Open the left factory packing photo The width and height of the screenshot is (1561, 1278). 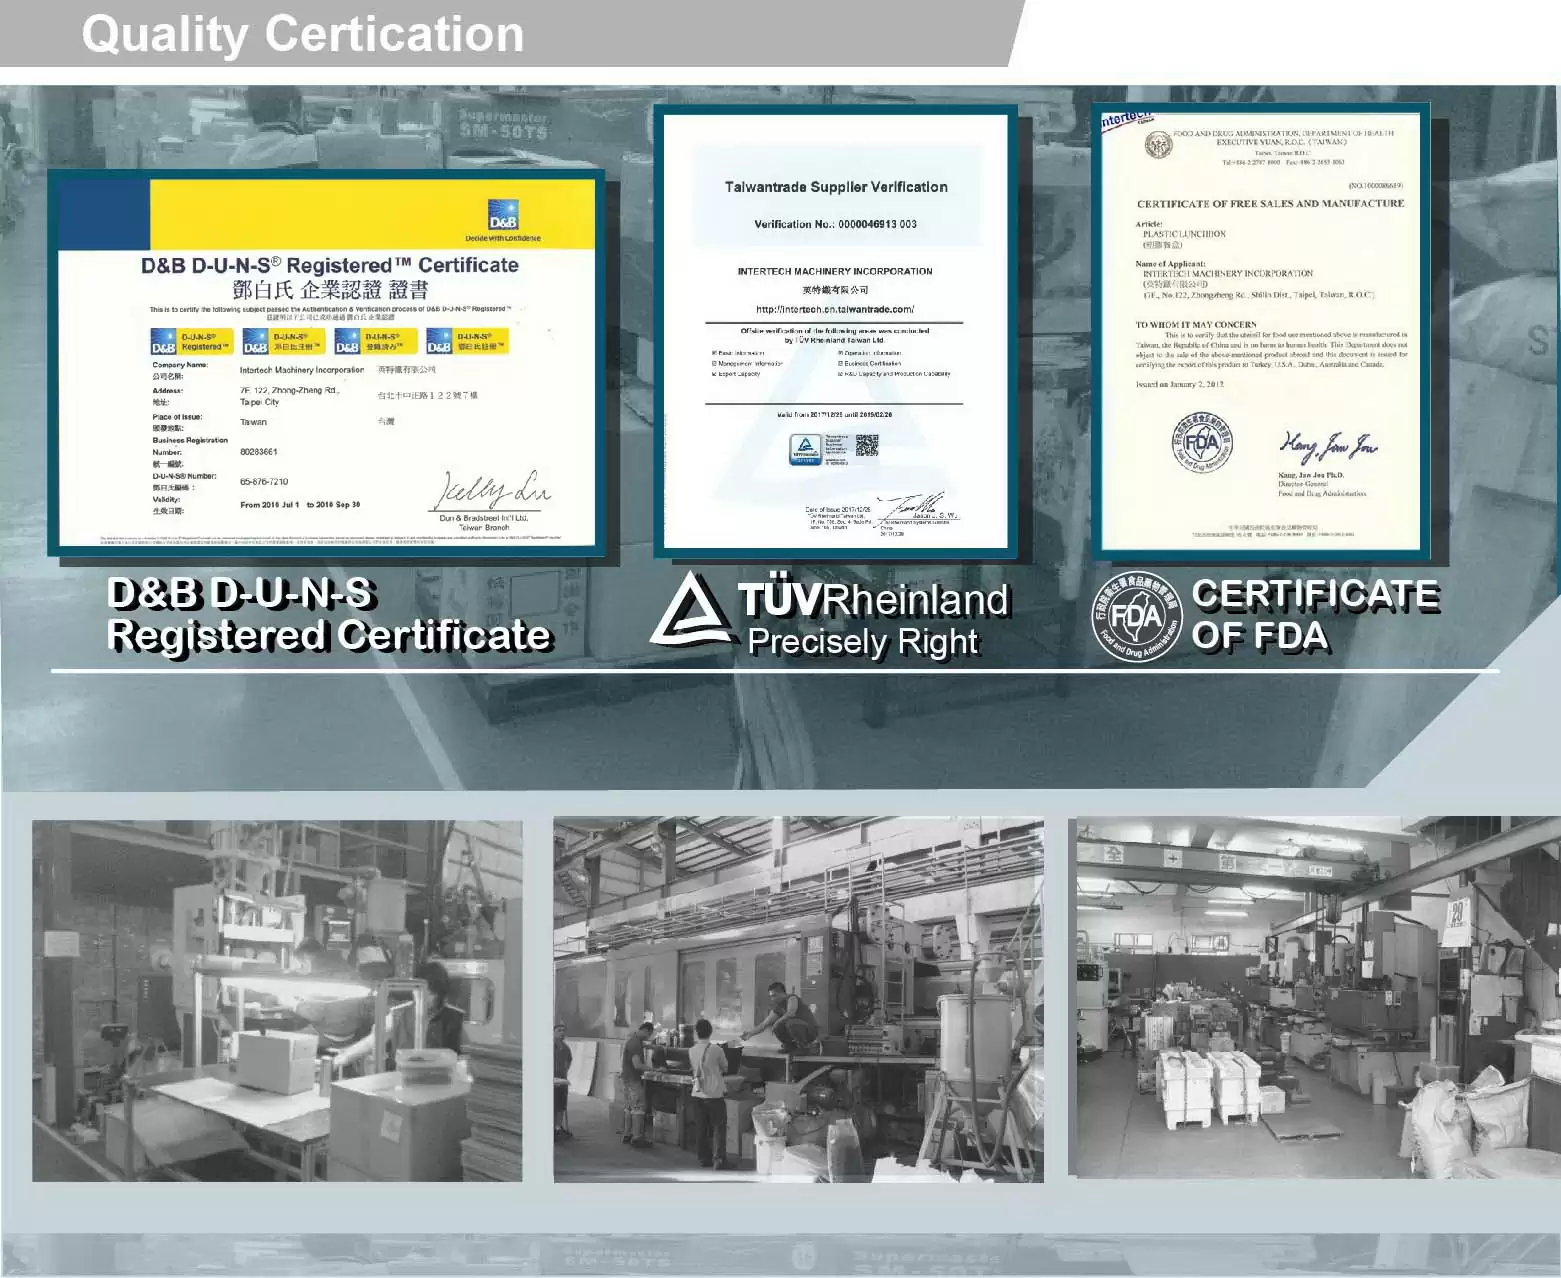click(x=277, y=1000)
